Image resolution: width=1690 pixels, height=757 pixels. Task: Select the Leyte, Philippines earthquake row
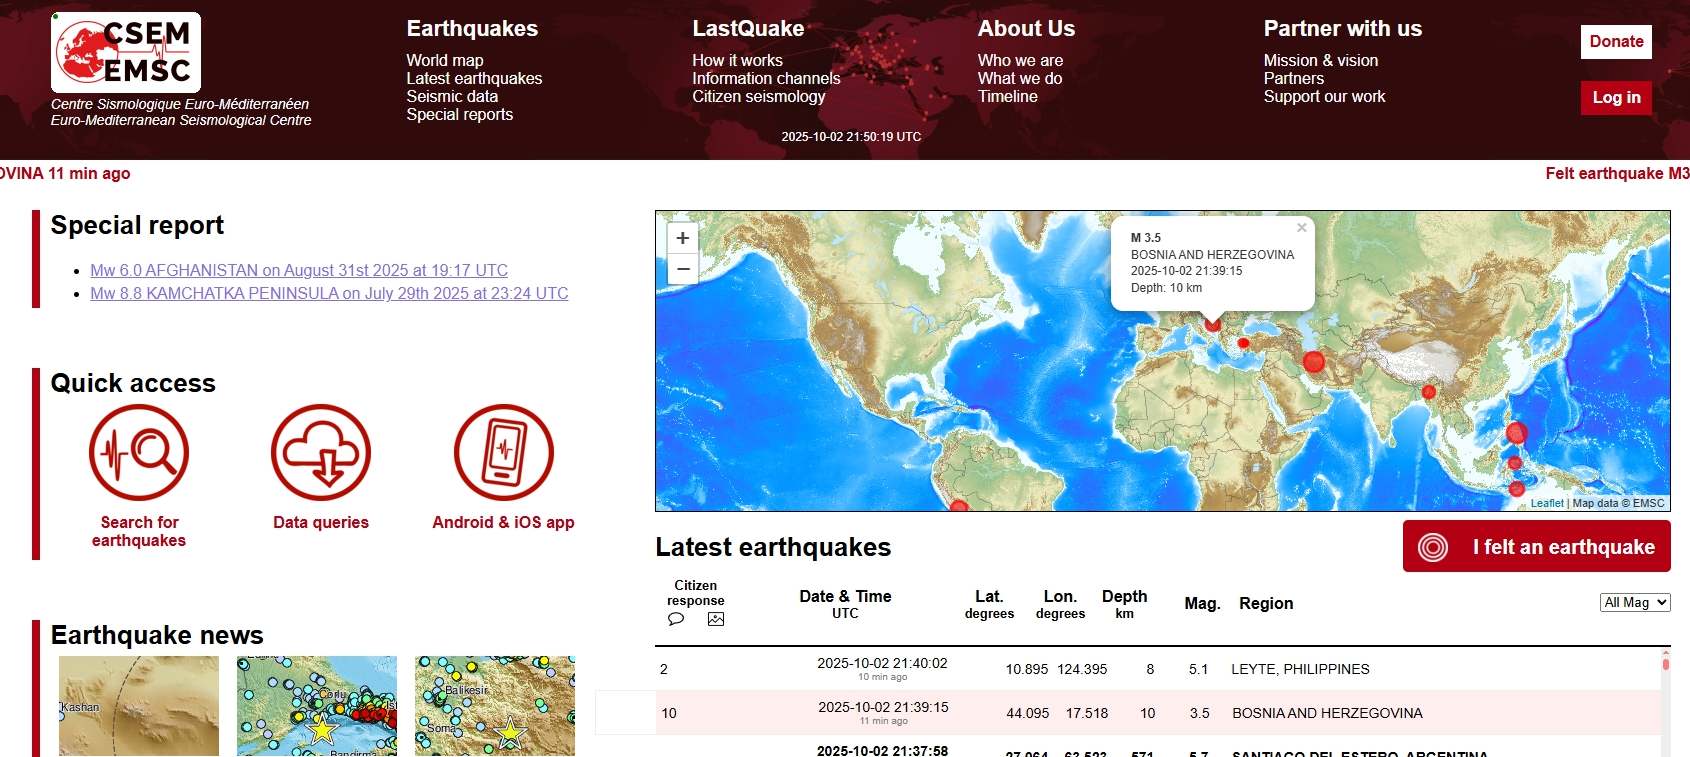click(1300, 669)
